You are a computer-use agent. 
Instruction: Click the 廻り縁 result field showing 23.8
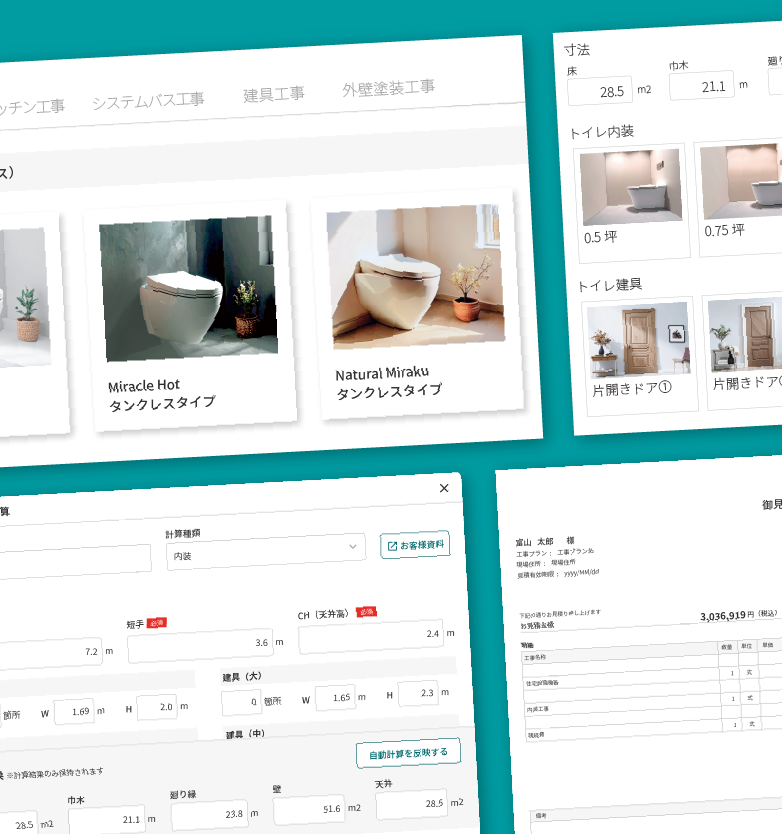click(210, 815)
